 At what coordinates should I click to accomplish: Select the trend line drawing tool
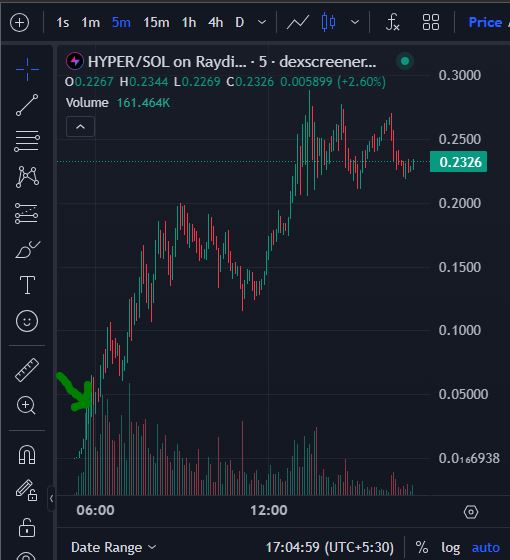(x=27, y=105)
